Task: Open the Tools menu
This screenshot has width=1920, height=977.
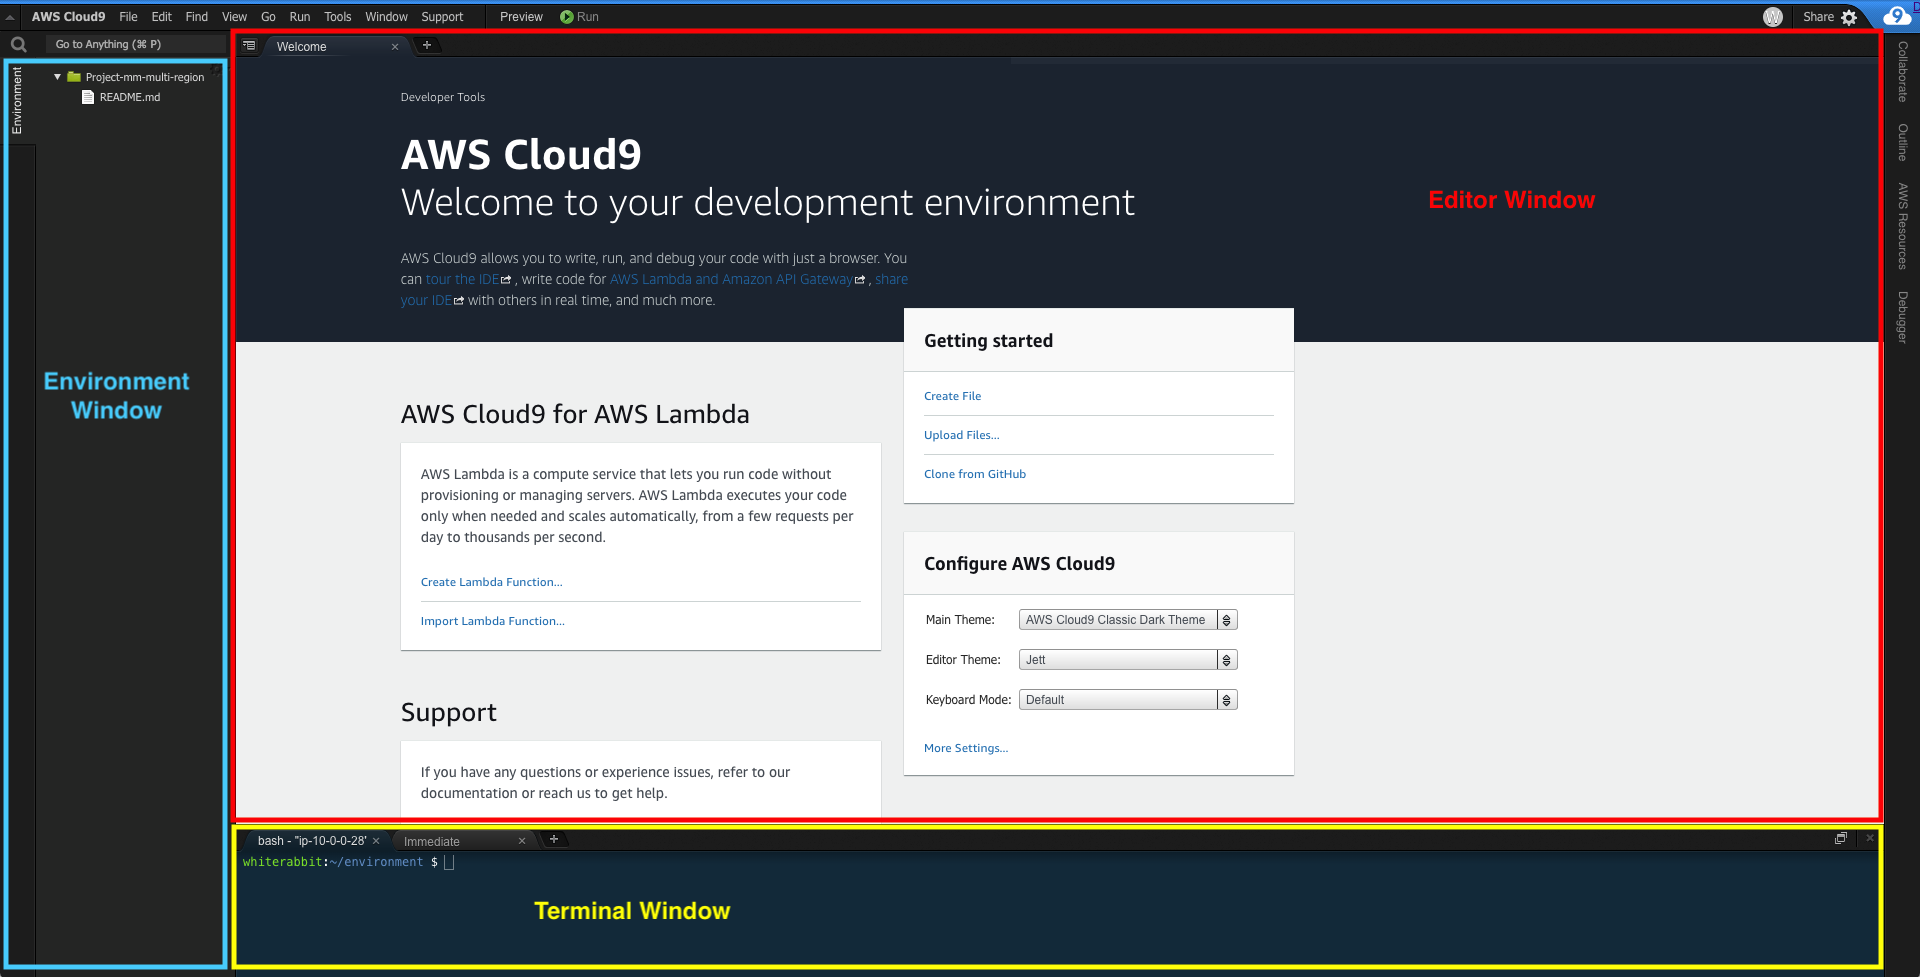Action: tap(337, 17)
